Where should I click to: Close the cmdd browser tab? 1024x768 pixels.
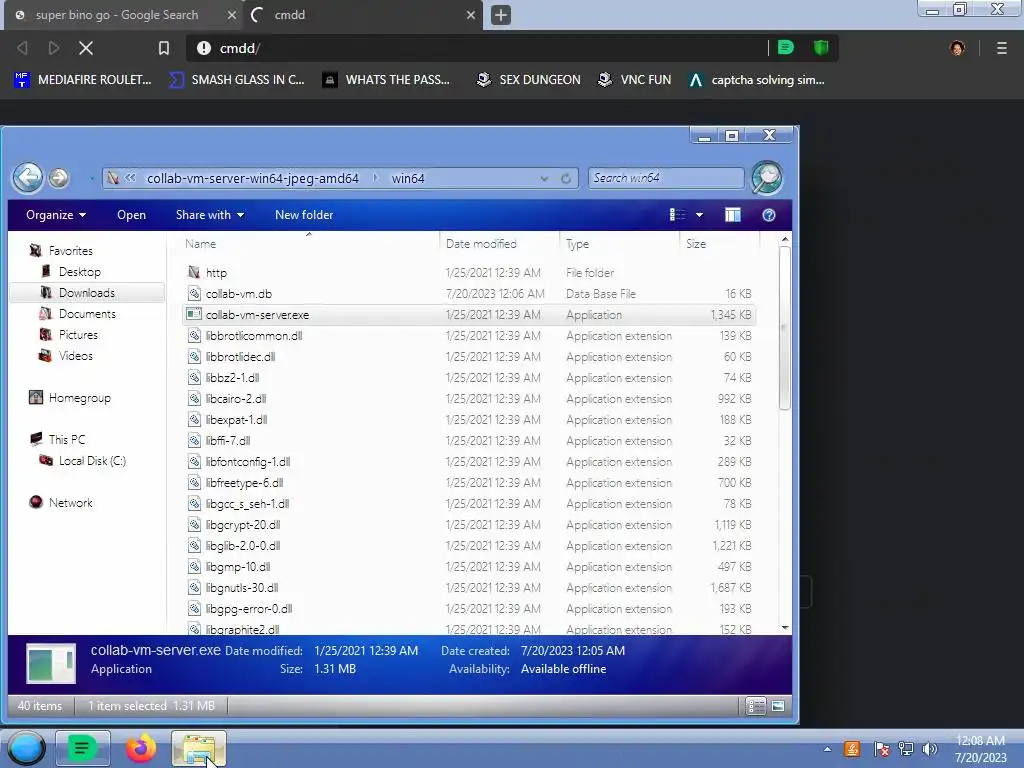pyautogui.click(x=470, y=15)
